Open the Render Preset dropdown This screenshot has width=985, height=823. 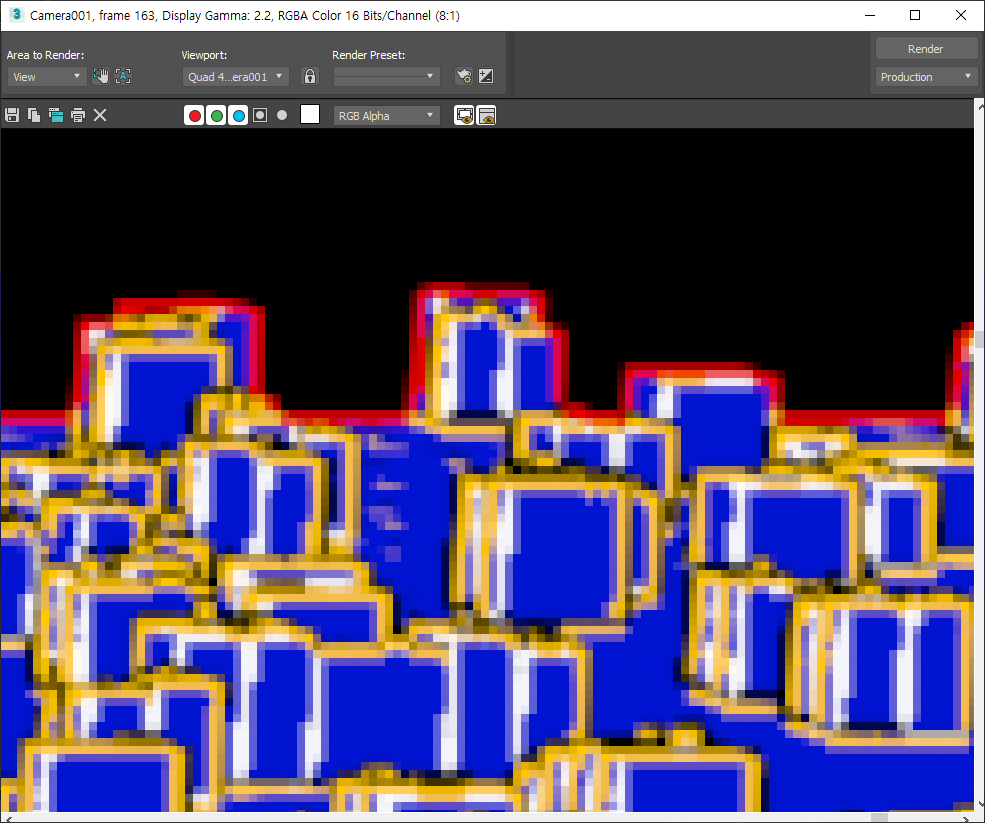386,77
